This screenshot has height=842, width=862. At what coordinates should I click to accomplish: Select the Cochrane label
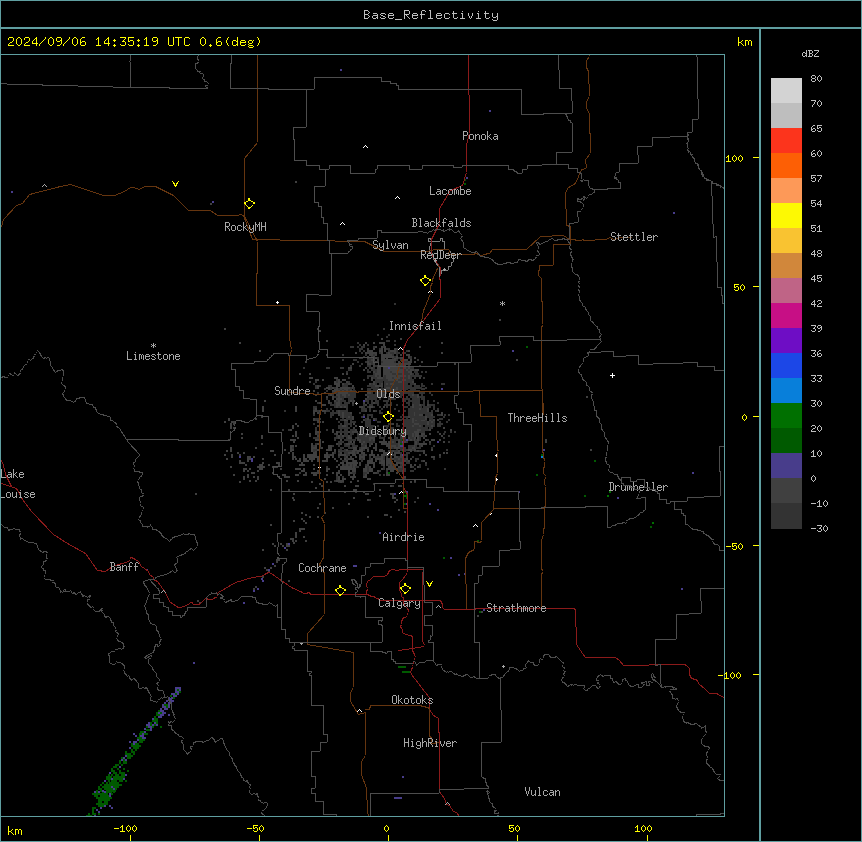[x=322, y=568]
